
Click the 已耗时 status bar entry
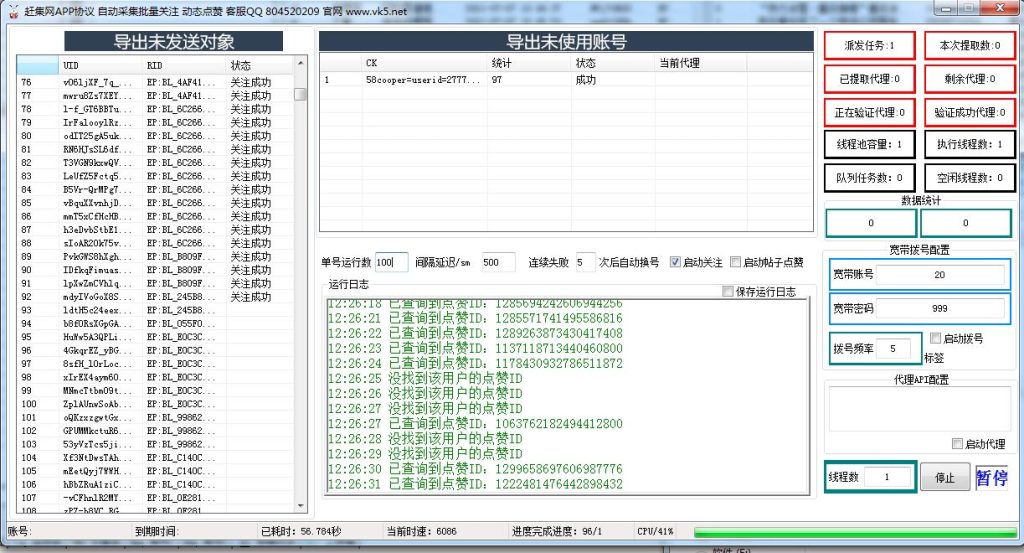click(301, 531)
